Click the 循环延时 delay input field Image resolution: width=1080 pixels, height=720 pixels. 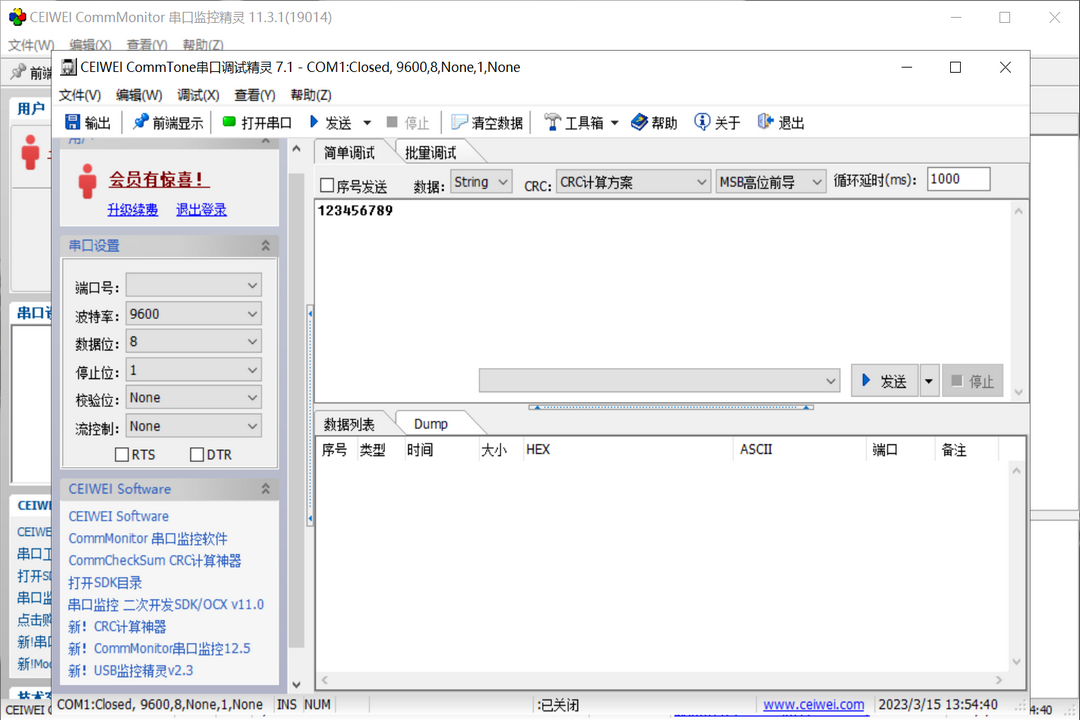pos(957,178)
